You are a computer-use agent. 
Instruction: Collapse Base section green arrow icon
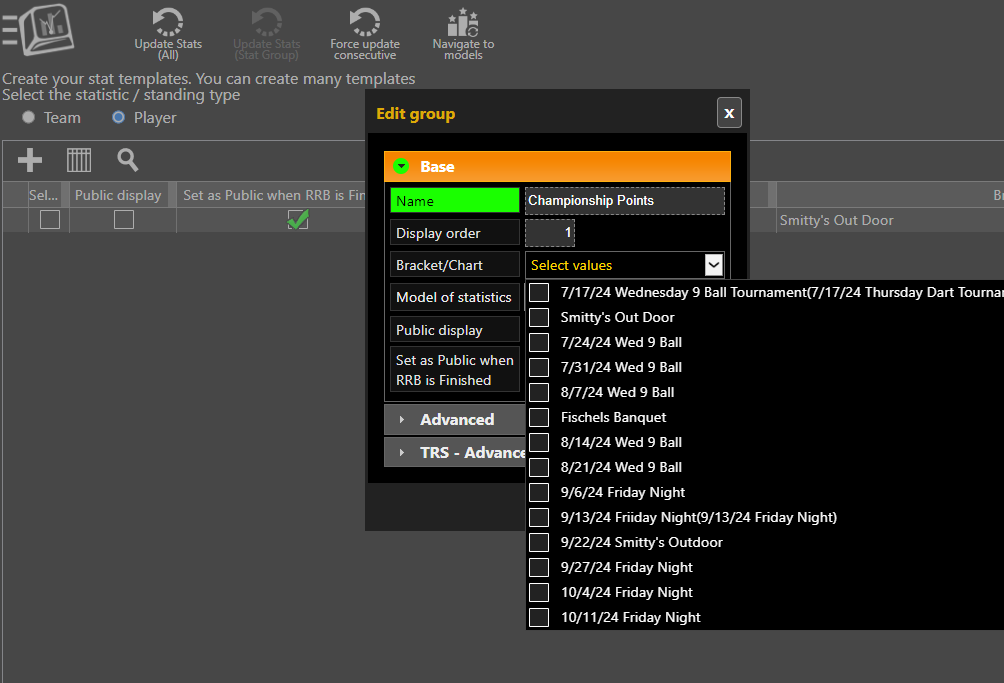[401, 166]
